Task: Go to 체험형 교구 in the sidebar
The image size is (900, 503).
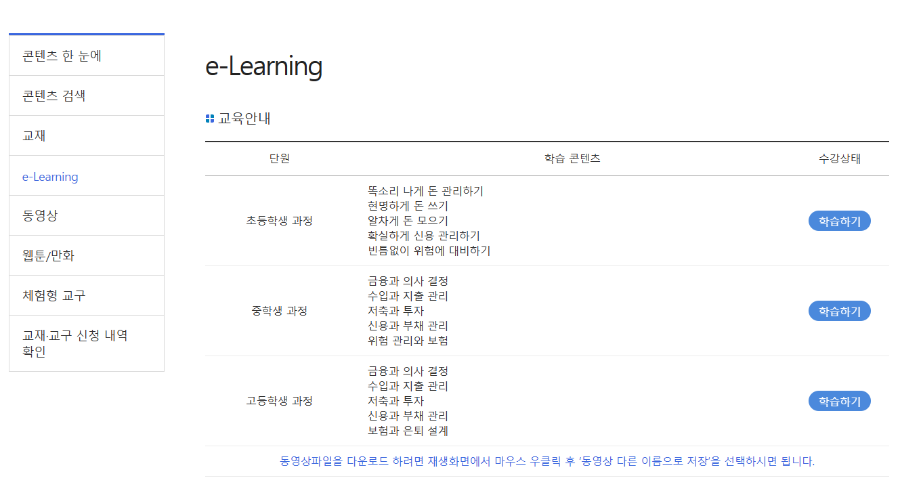Action: [x=87, y=296]
